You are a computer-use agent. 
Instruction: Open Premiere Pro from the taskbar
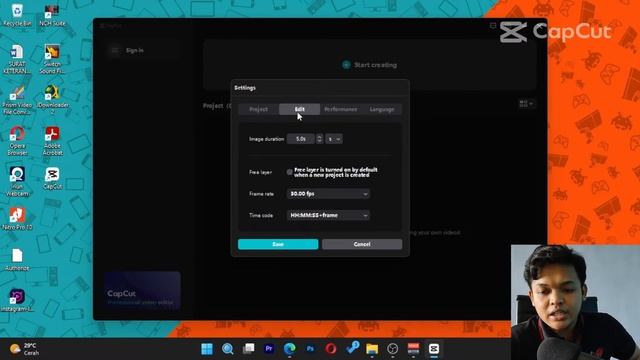tap(269, 349)
